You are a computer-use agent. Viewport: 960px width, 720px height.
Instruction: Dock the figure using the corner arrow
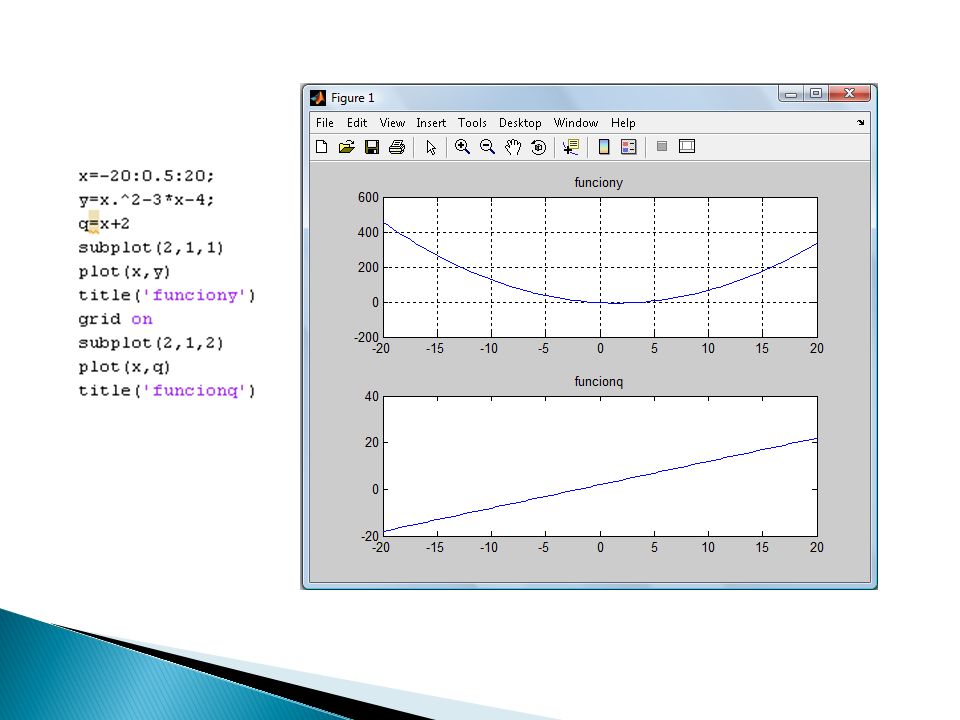coord(860,122)
